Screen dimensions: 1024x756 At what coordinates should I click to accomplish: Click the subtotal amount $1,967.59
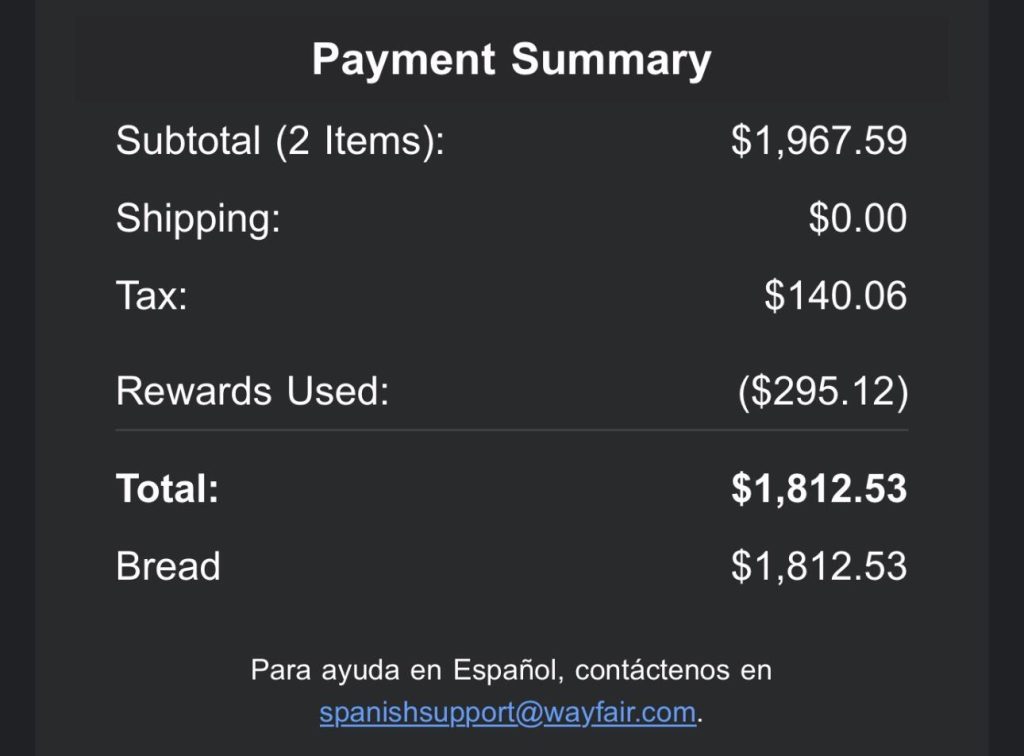coord(819,141)
